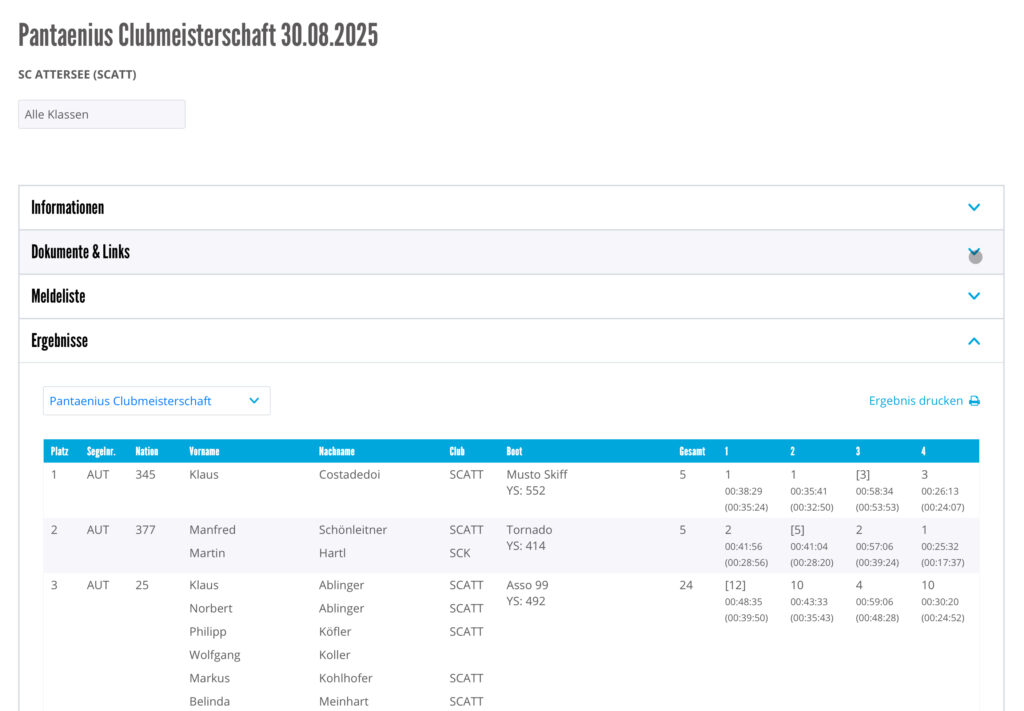Open the Pantaenius Clubmeisterschaft results dropdown
This screenshot has width=1024, height=711.
click(x=157, y=401)
